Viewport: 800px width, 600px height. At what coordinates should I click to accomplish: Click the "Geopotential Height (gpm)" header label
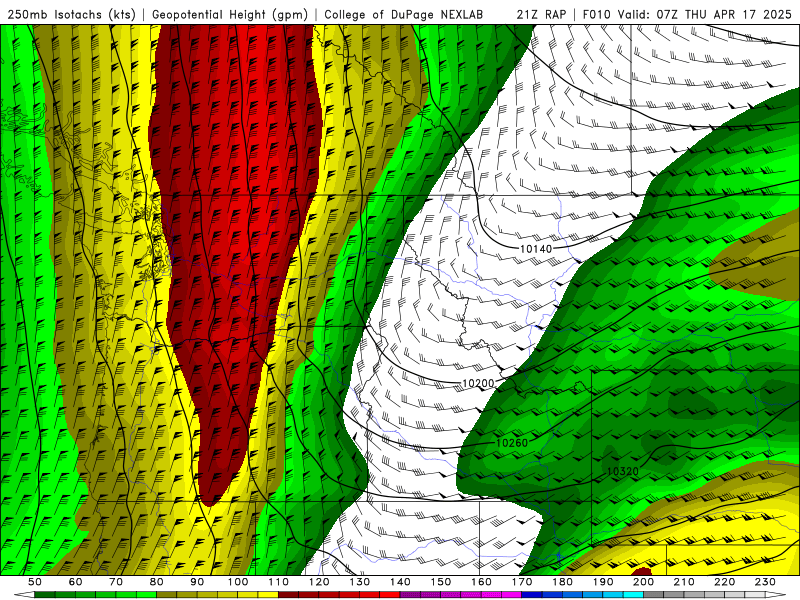230,14
